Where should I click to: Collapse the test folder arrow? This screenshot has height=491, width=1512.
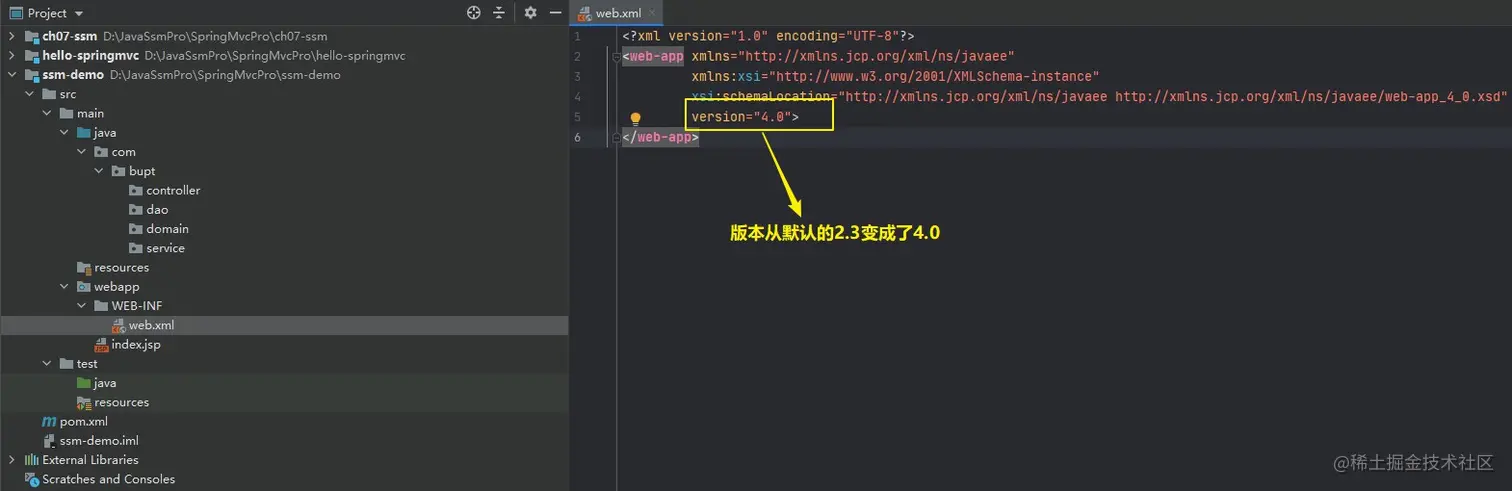coord(47,364)
